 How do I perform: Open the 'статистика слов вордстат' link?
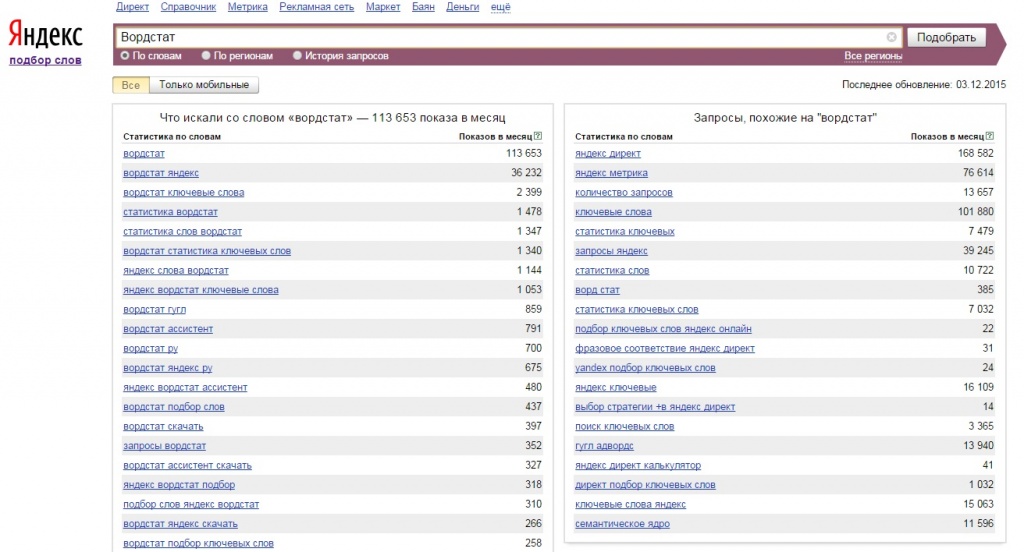tap(182, 231)
